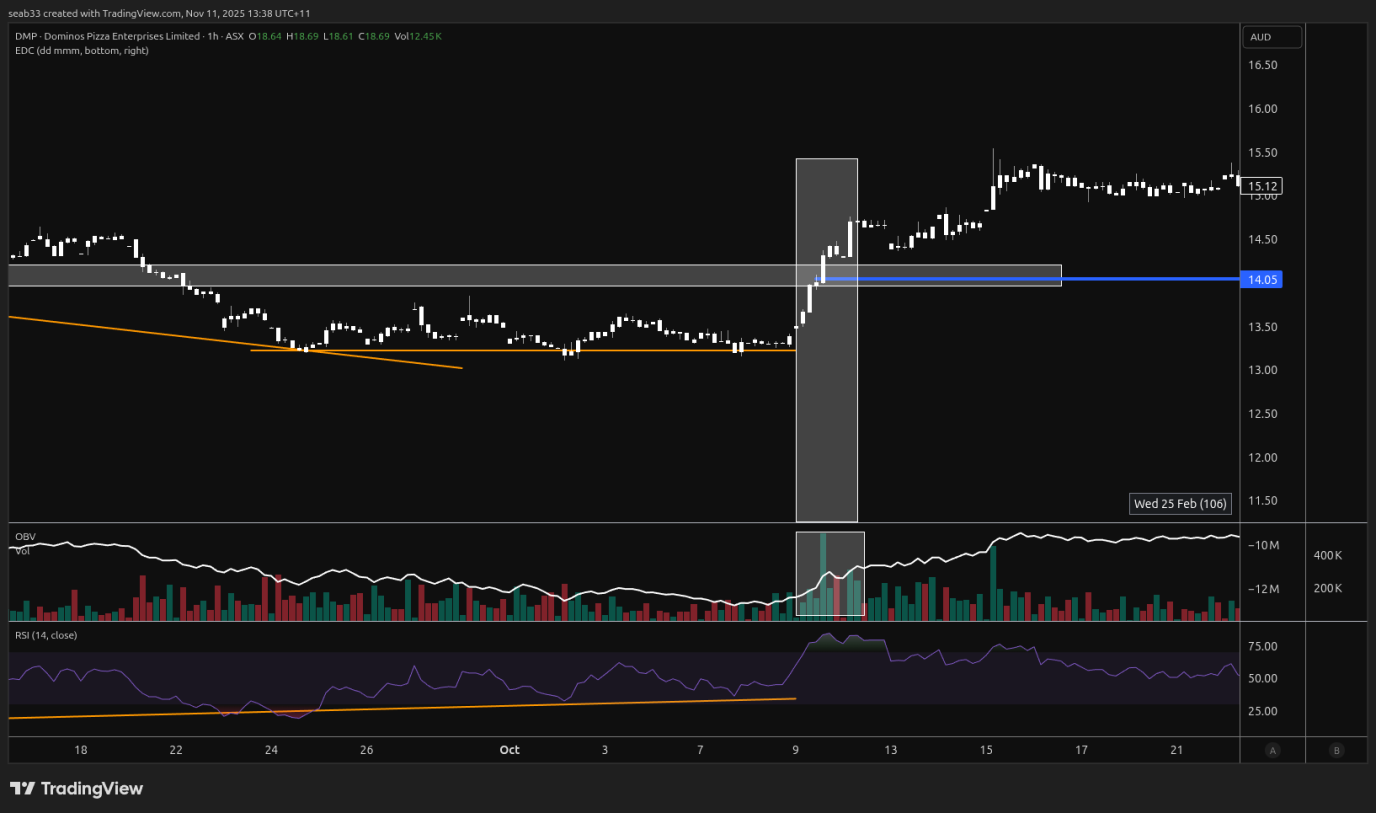
Task: Click the Oct label on time axis
Action: [510, 750]
